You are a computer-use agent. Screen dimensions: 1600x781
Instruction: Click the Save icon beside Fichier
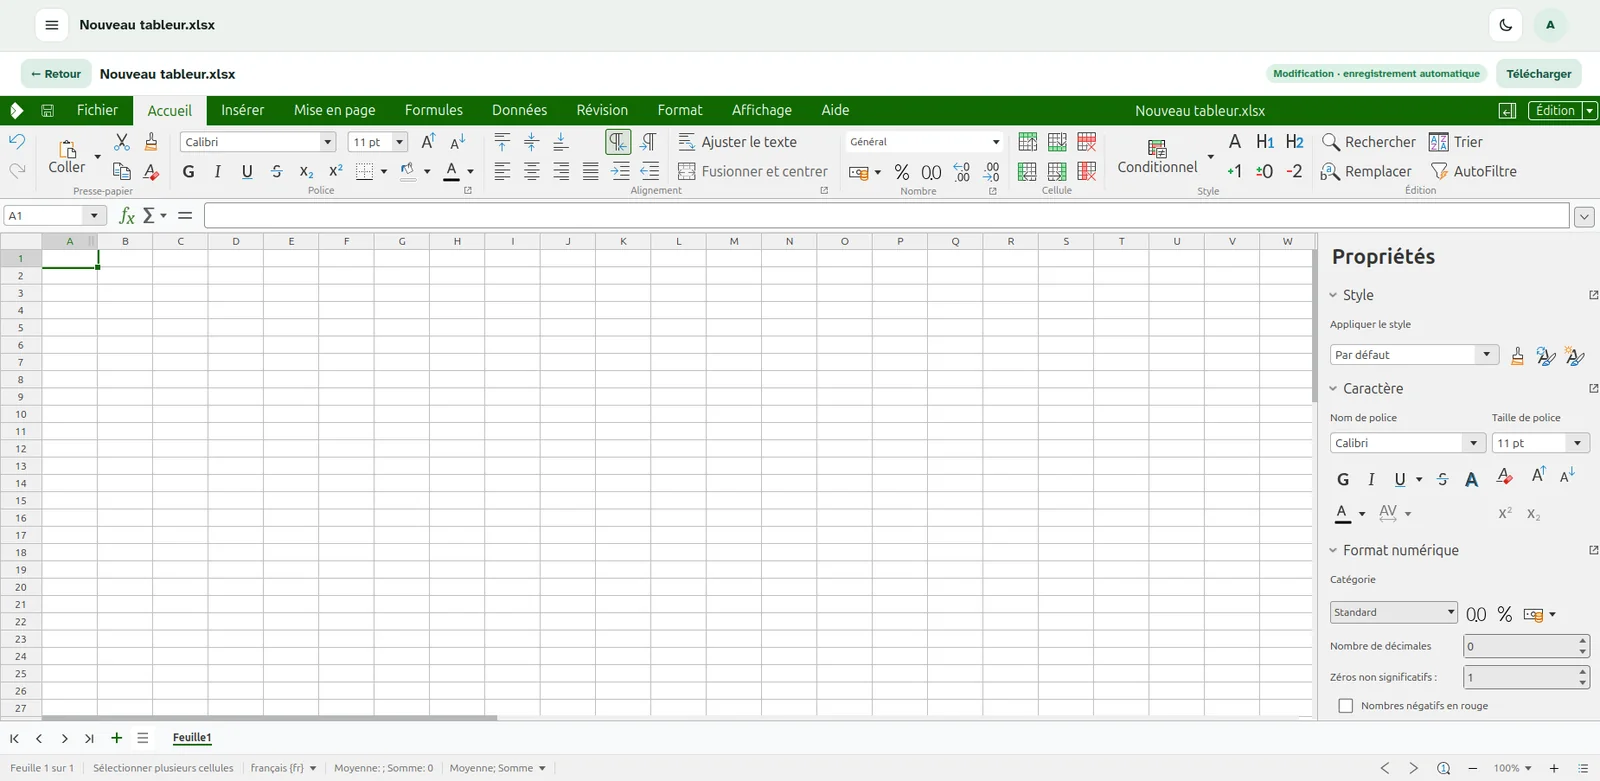(47, 110)
